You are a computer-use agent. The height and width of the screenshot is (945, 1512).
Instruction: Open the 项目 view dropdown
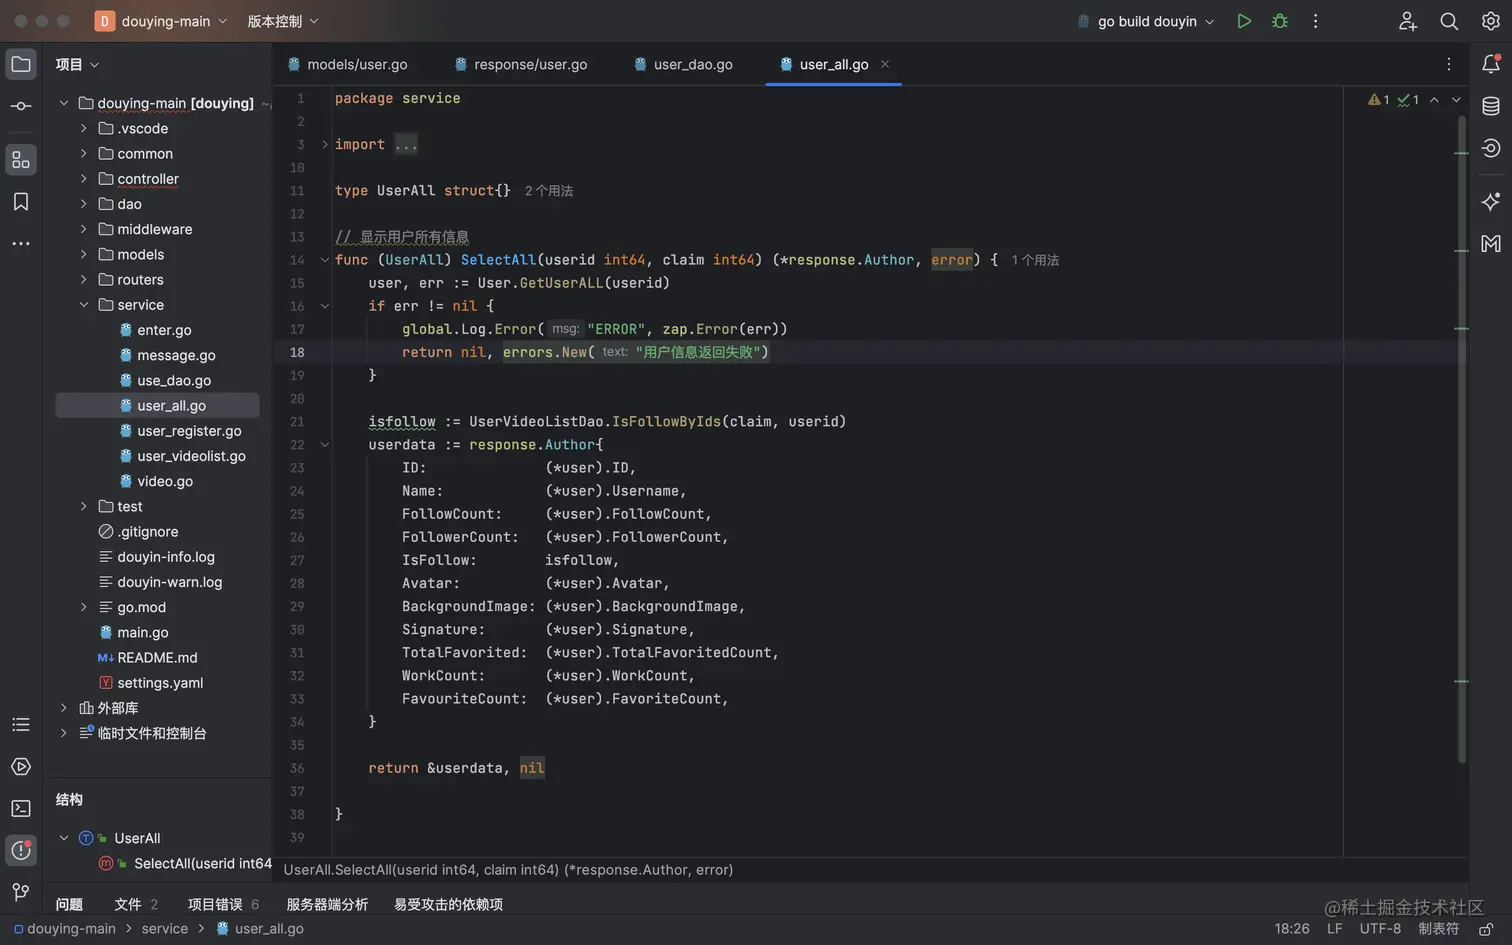[78, 65]
